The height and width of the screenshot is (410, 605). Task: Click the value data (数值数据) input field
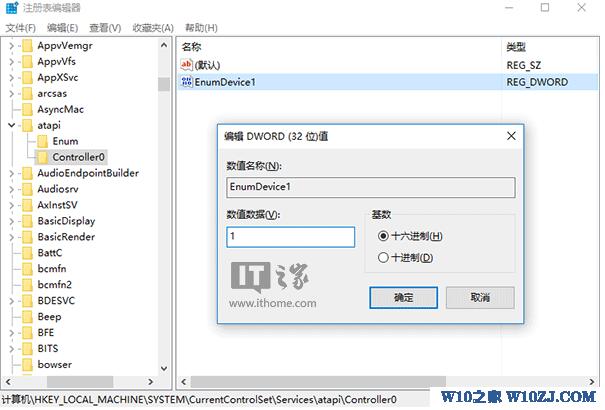(291, 237)
